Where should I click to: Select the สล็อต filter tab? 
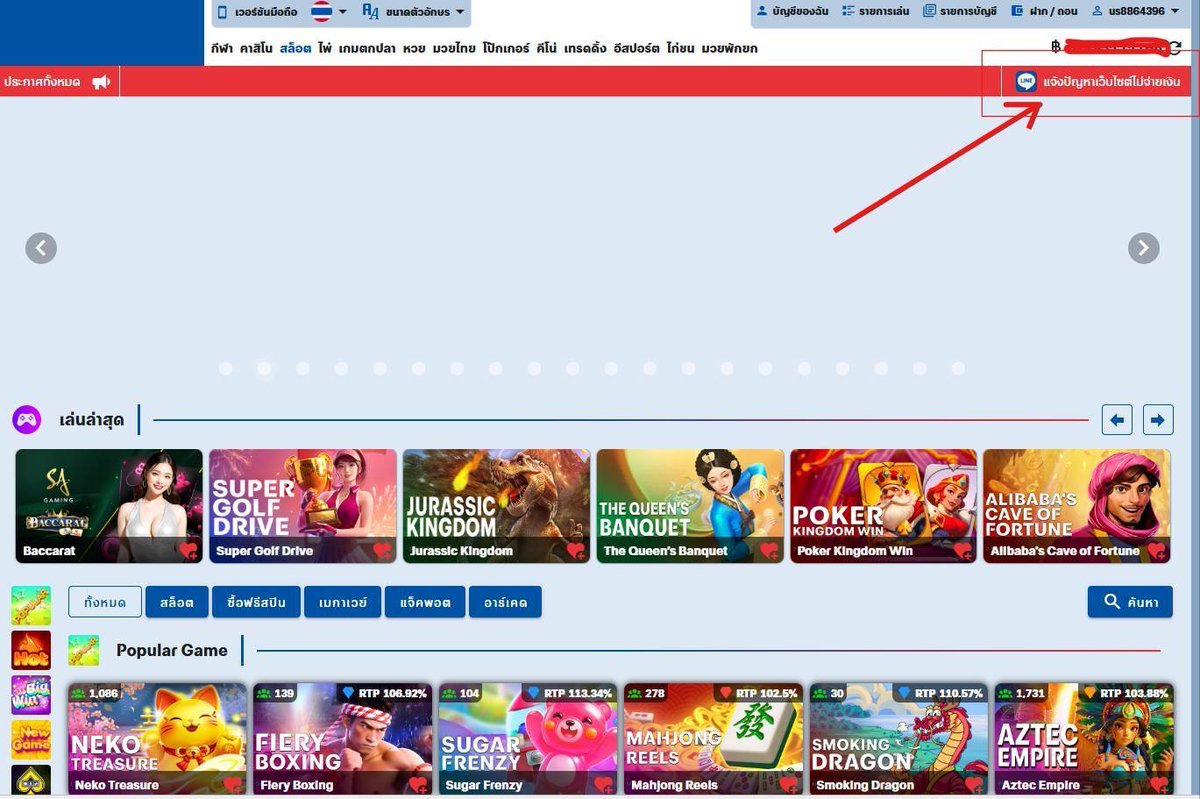177,602
